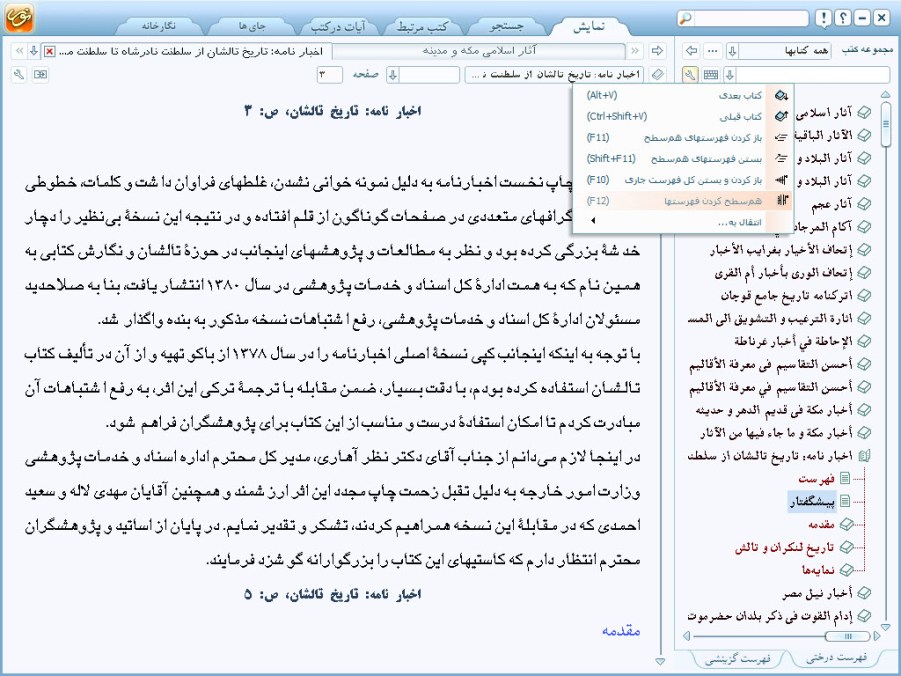Expand the مقدمه tree node
Image resolution: width=901 pixels, height=676 pixels.
coord(846,524)
